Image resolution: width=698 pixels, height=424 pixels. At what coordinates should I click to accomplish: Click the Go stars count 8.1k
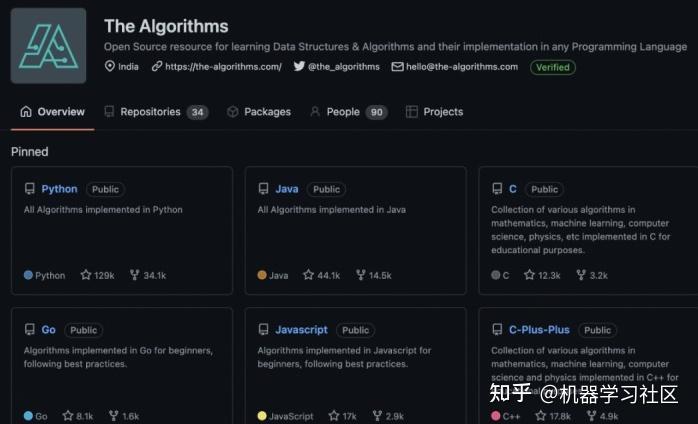(78, 416)
